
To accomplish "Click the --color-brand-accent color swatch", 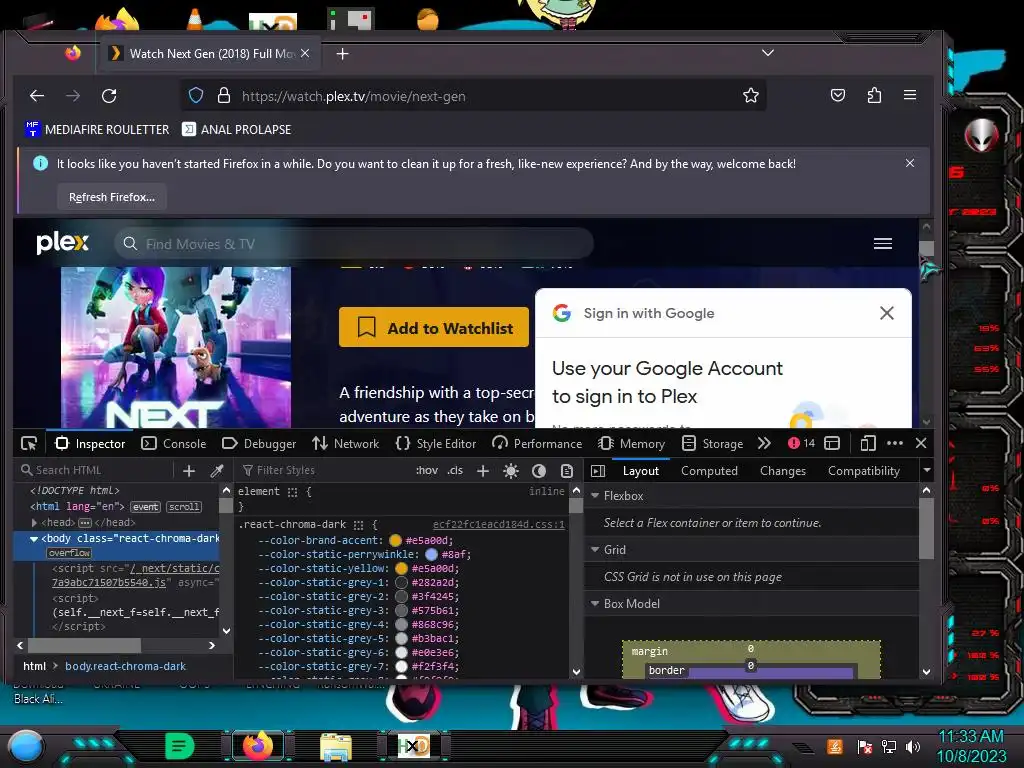I will [395, 540].
